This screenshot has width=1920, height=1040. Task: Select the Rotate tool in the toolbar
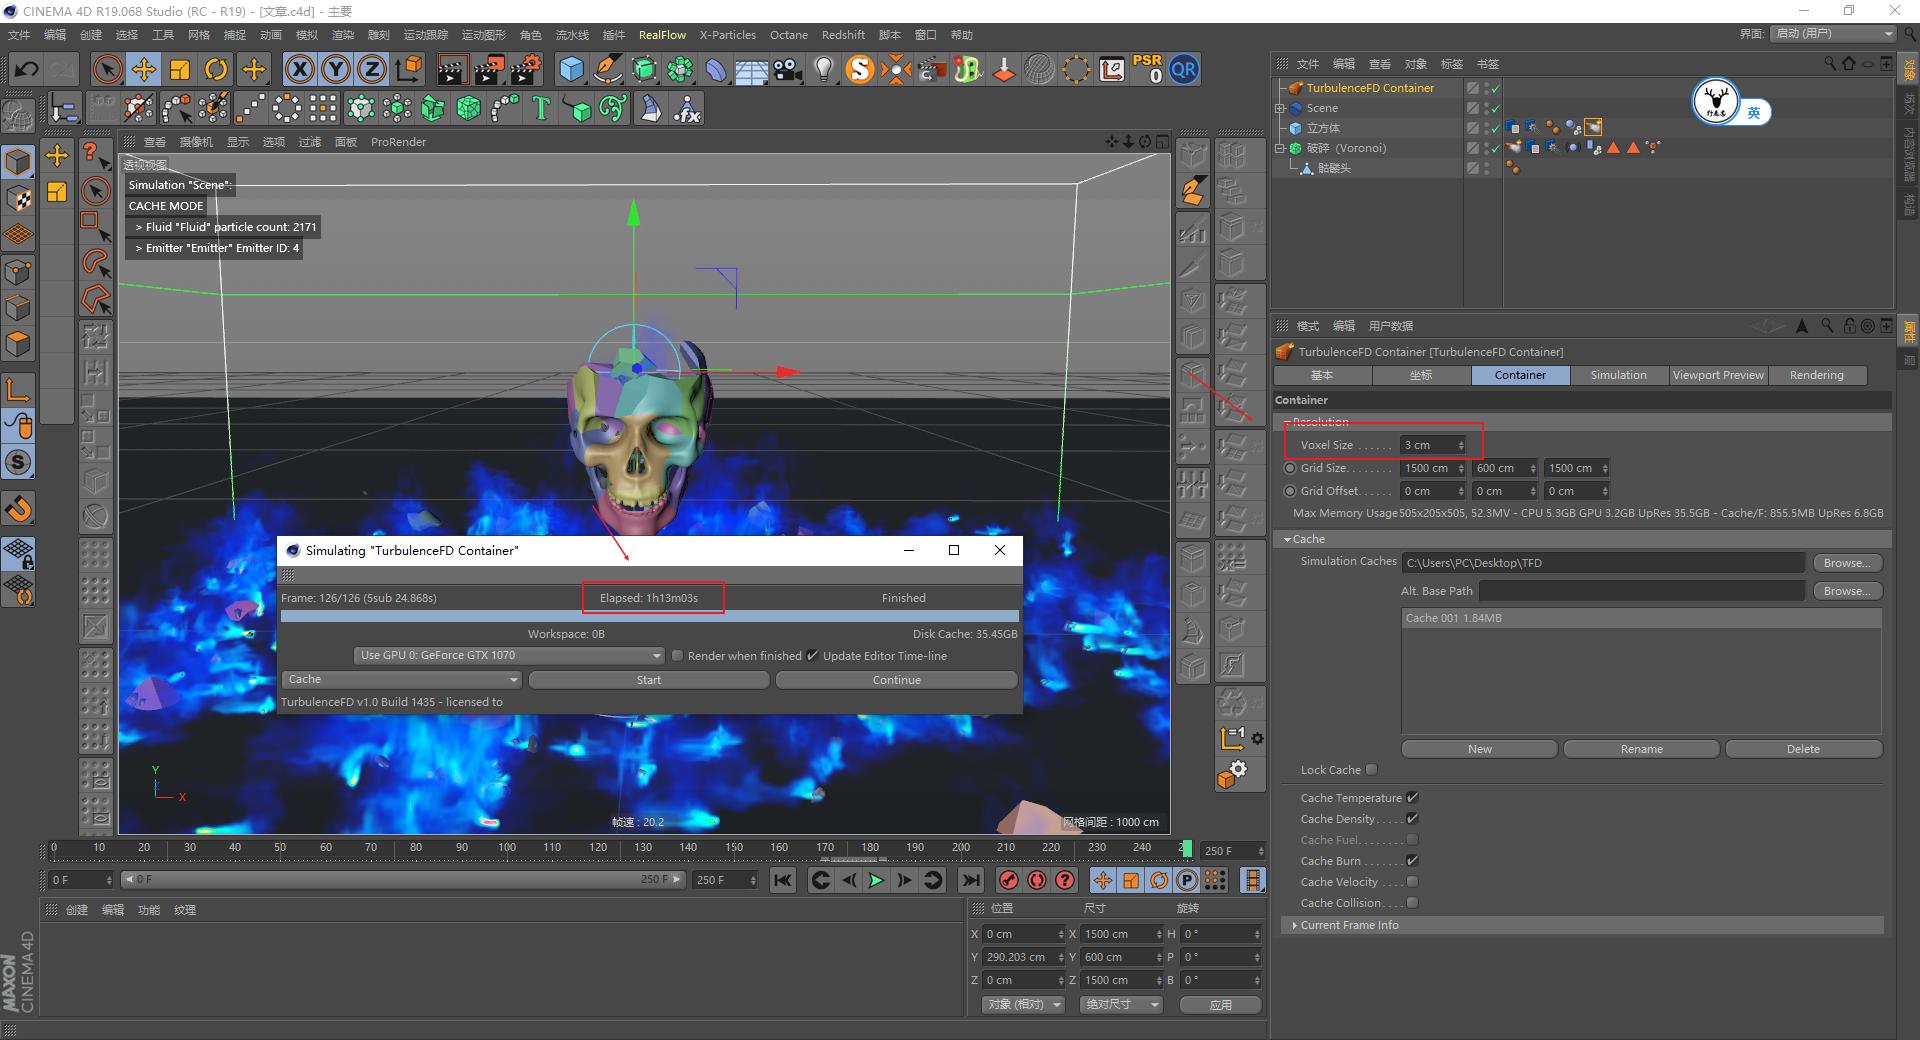[216, 69]
